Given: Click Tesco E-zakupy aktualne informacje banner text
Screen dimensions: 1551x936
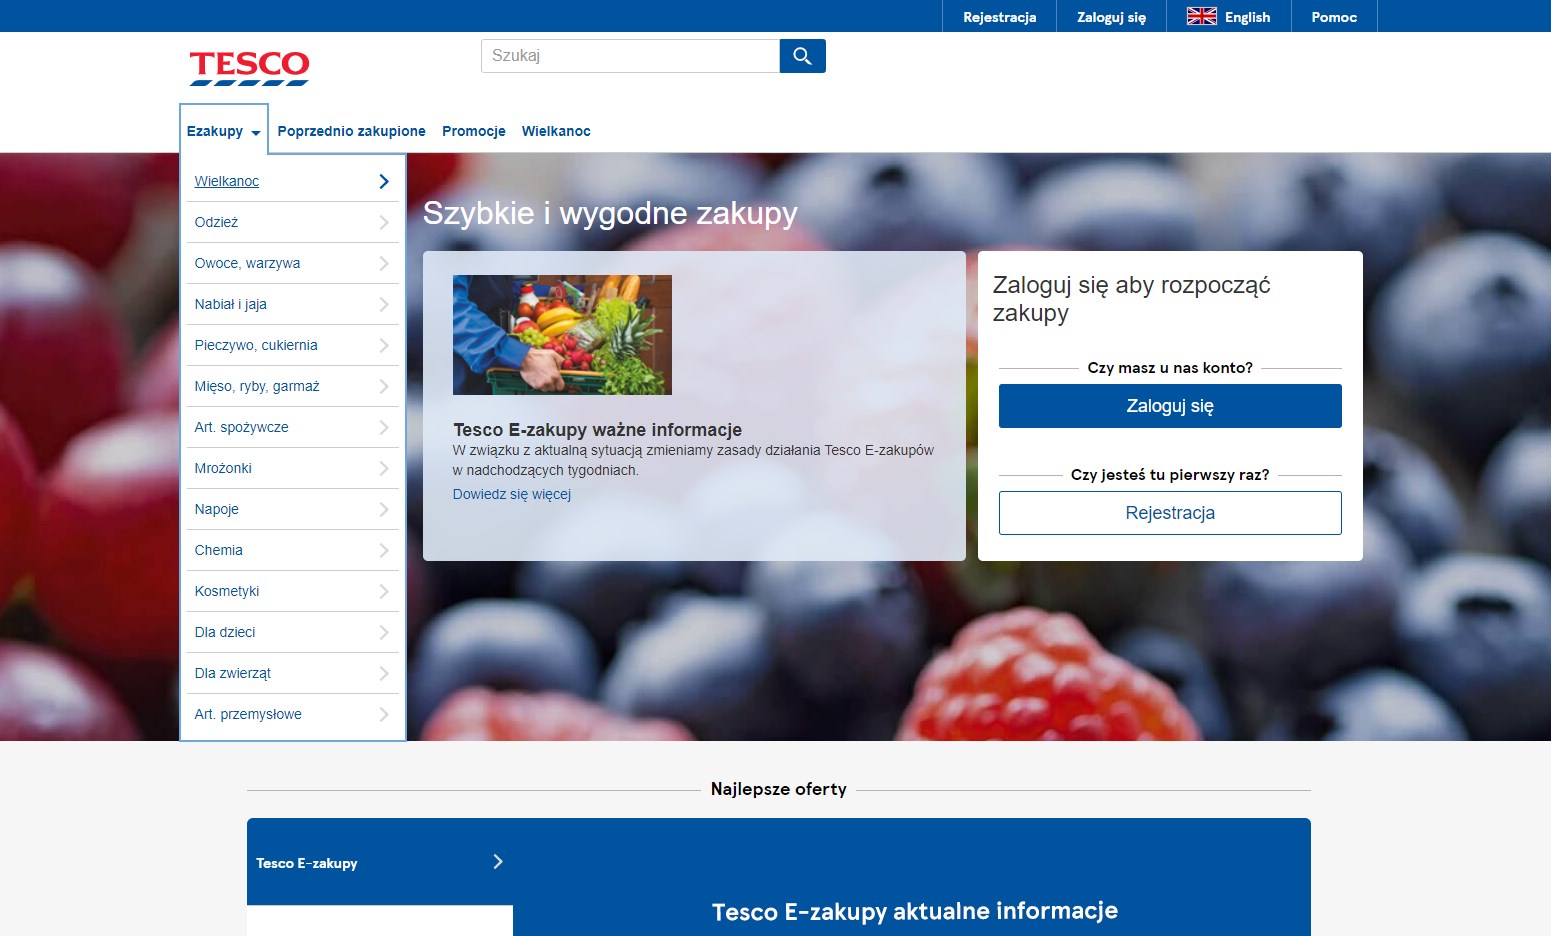Looking at the screenshot, I should tap(915, 911).
